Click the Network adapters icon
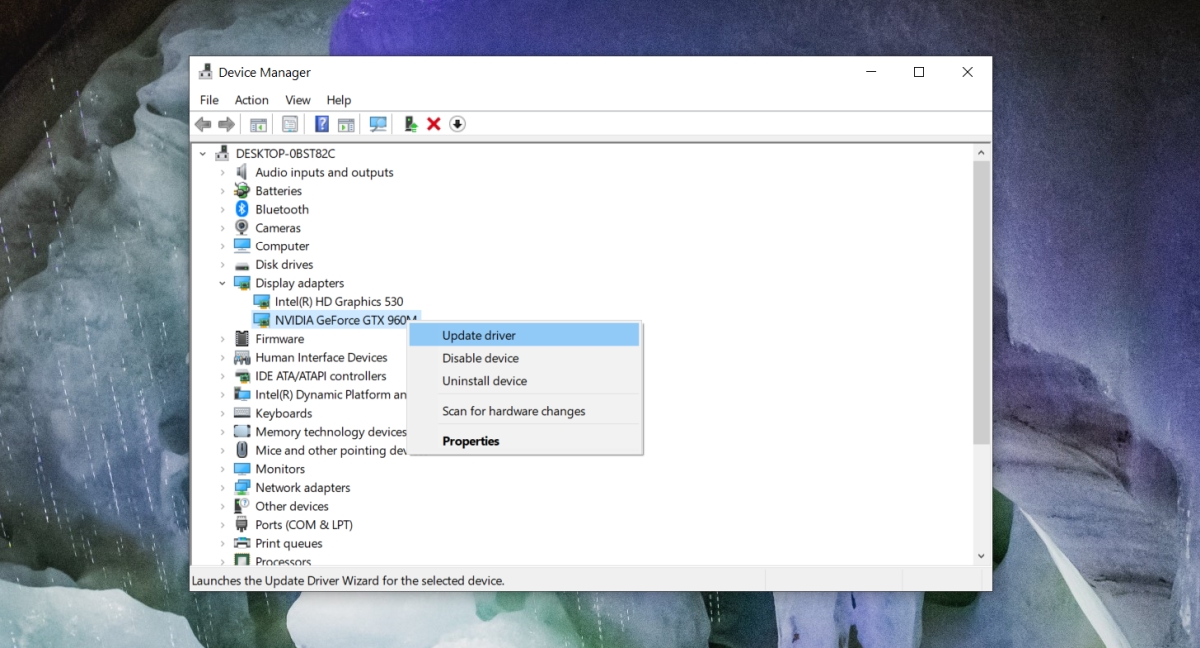1200x648 pixels. [x=242, y=488]
